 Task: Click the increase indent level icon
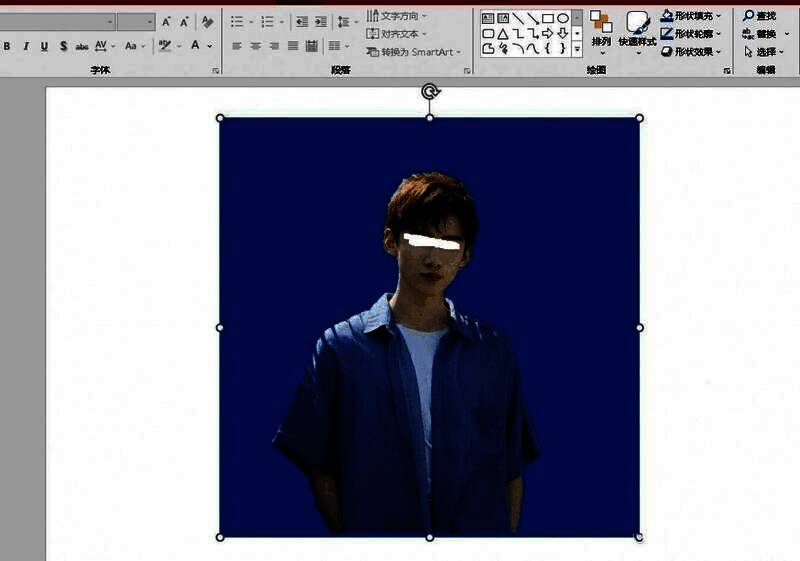[321, 21]
